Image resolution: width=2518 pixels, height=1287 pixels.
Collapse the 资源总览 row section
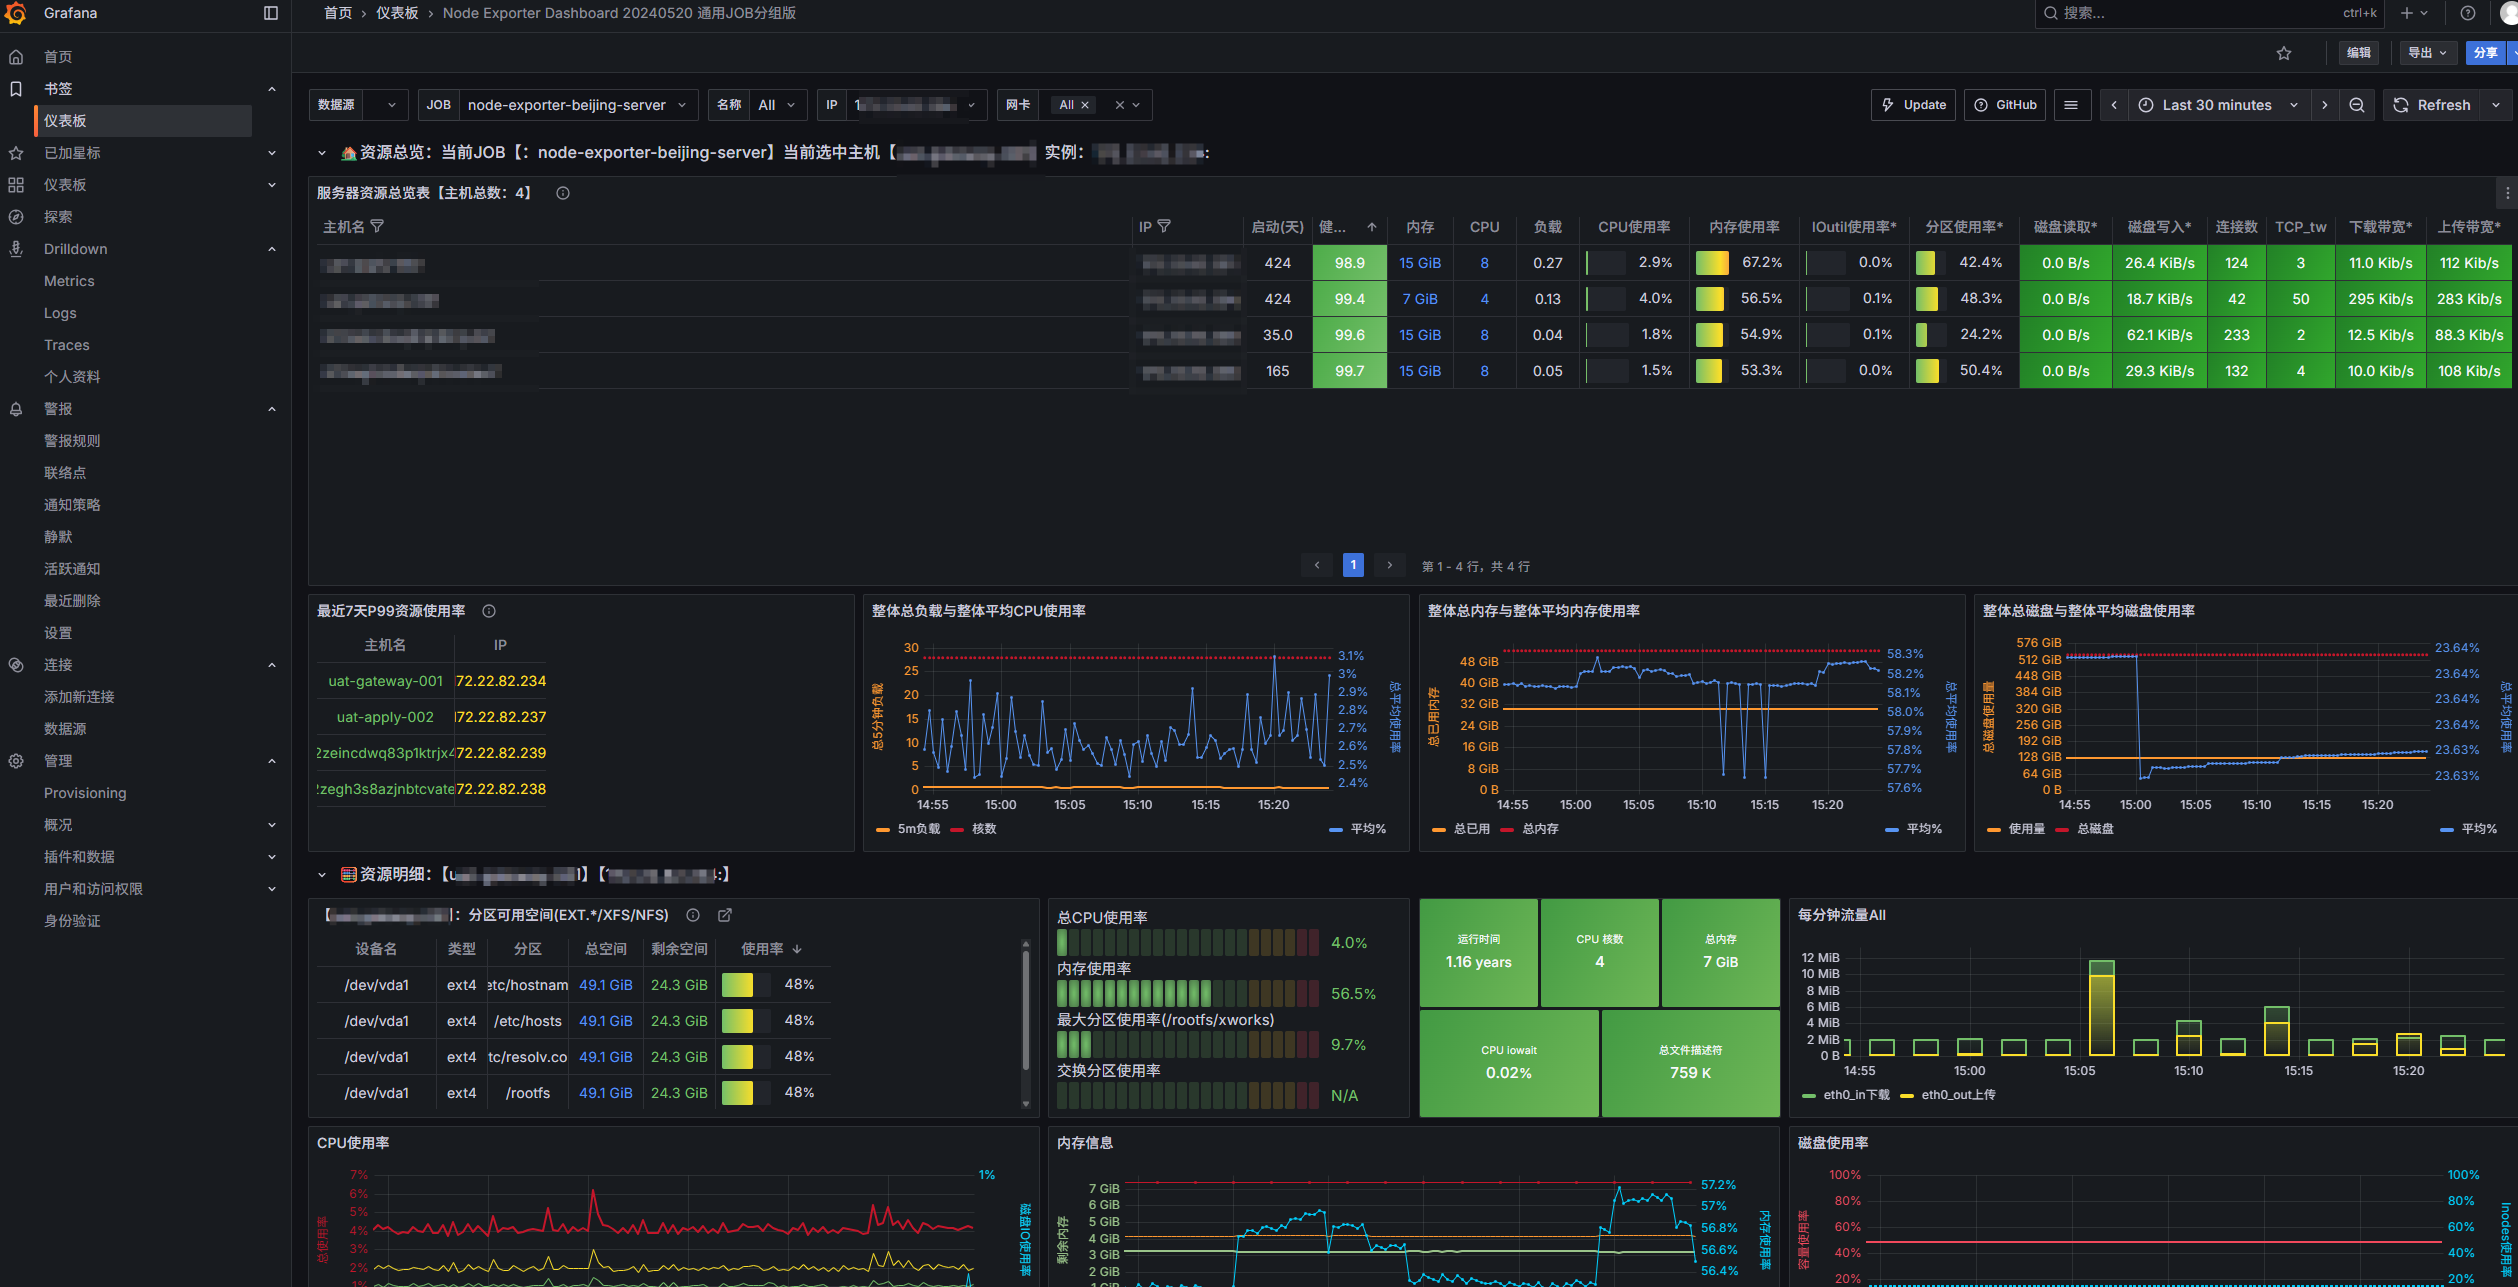[x=322, y=153]
